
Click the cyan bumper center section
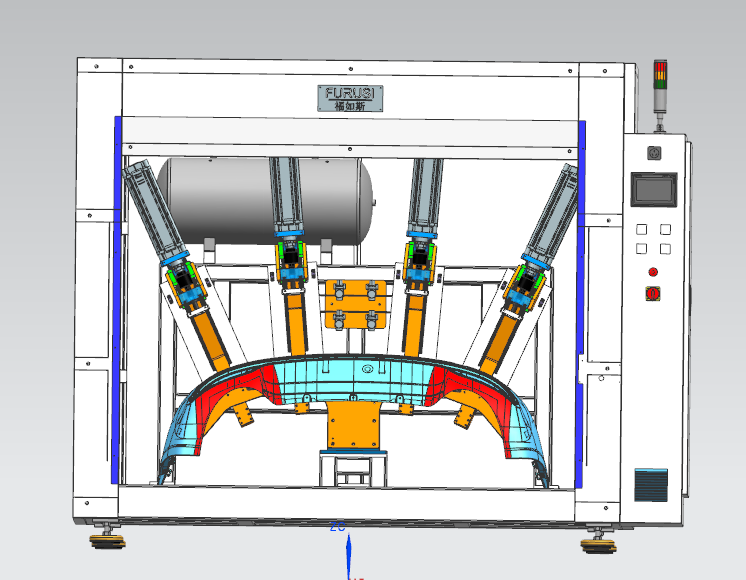tap(350, 375)
